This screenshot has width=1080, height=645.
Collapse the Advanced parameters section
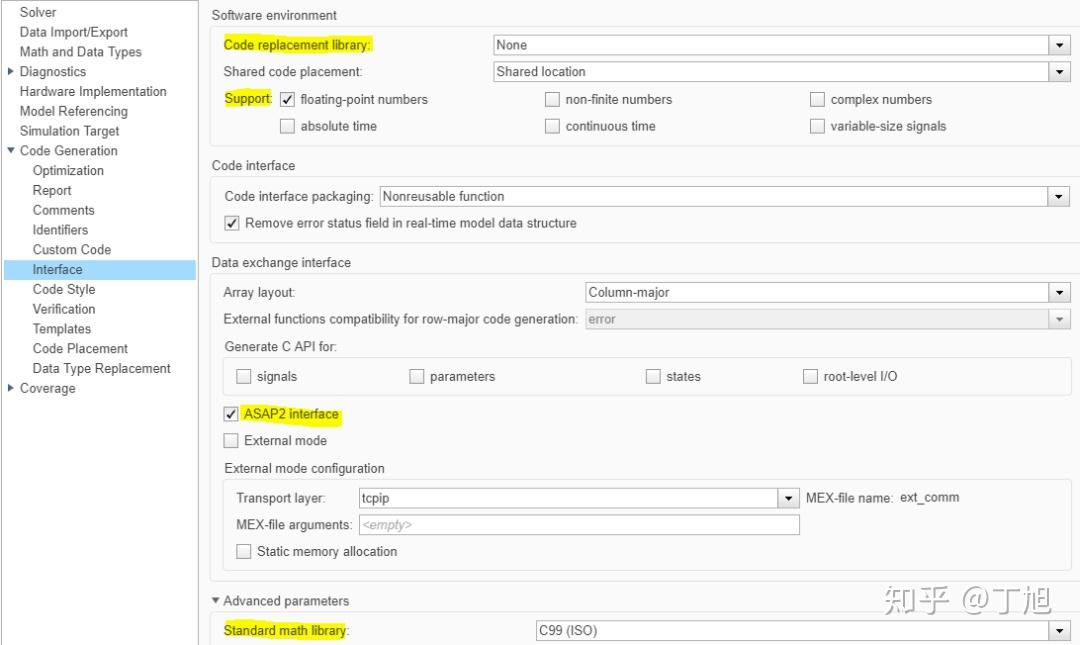click(216, 601)
